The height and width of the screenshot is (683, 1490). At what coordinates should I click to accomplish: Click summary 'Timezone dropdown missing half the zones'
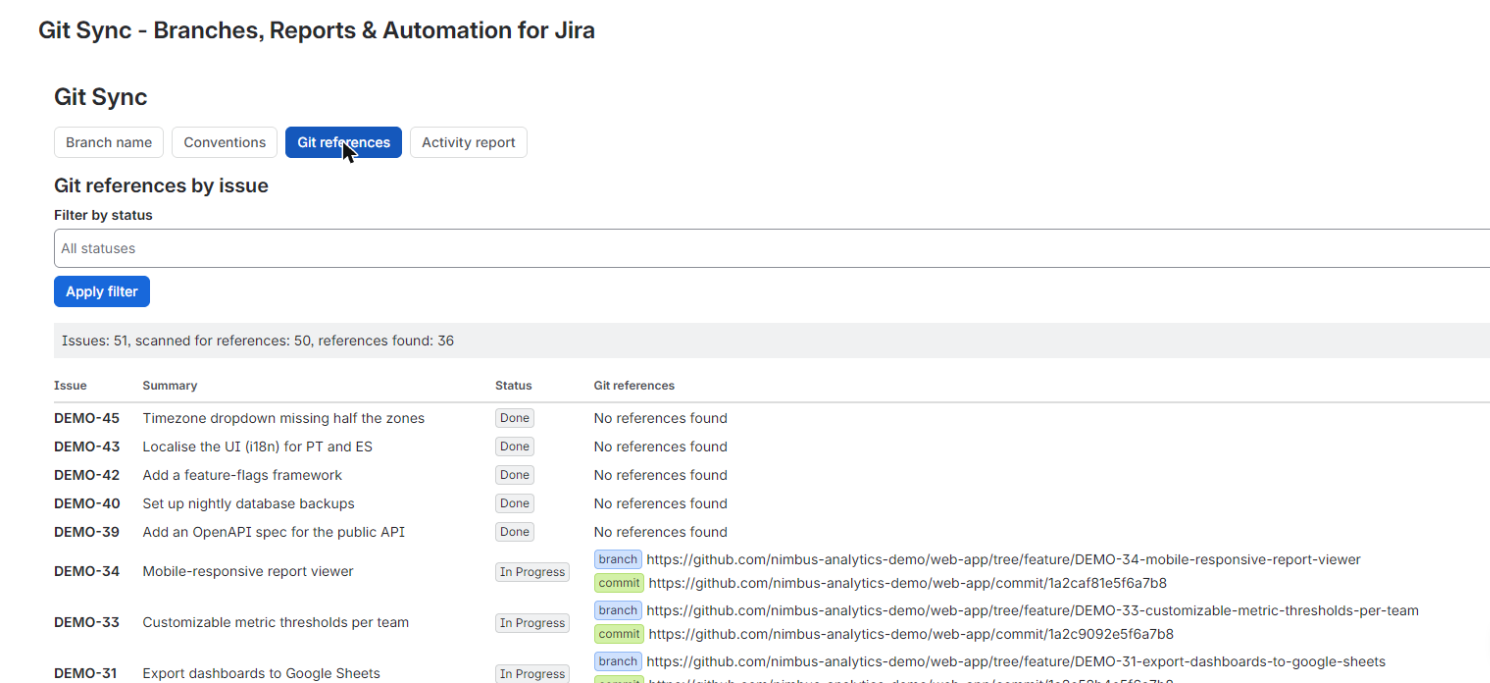(283, 418)
